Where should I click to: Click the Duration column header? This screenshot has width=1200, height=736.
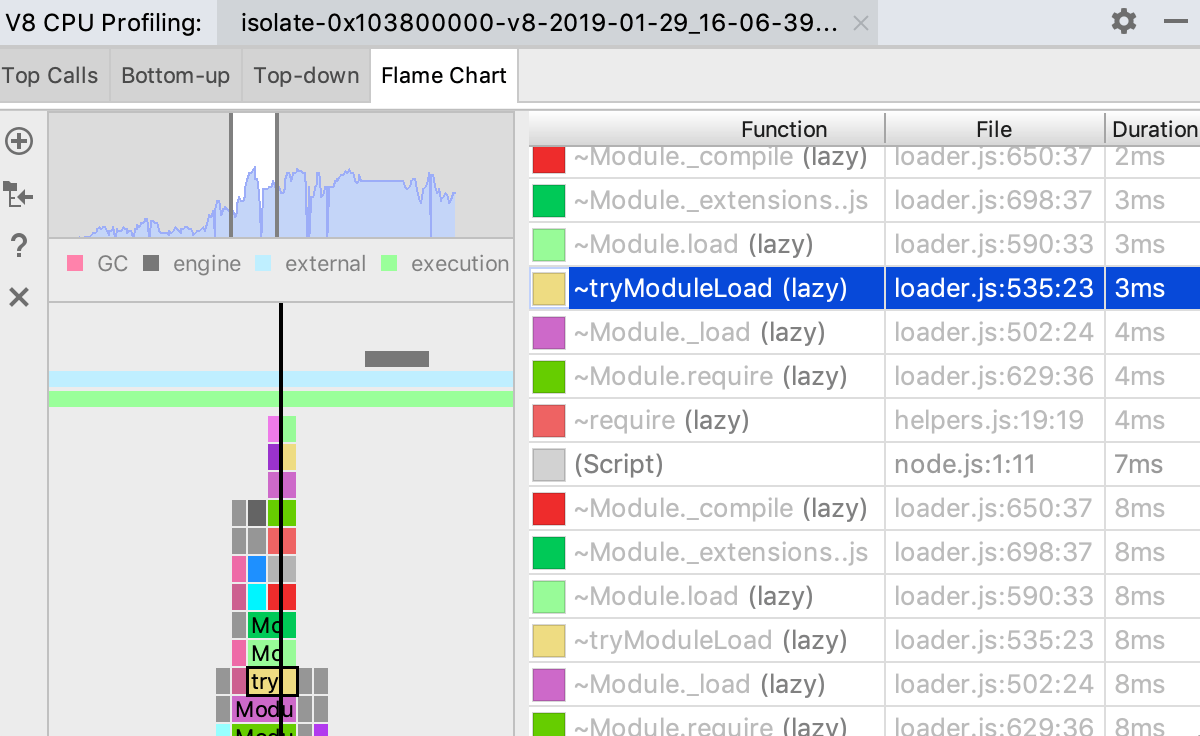(x=1154, y=129)
